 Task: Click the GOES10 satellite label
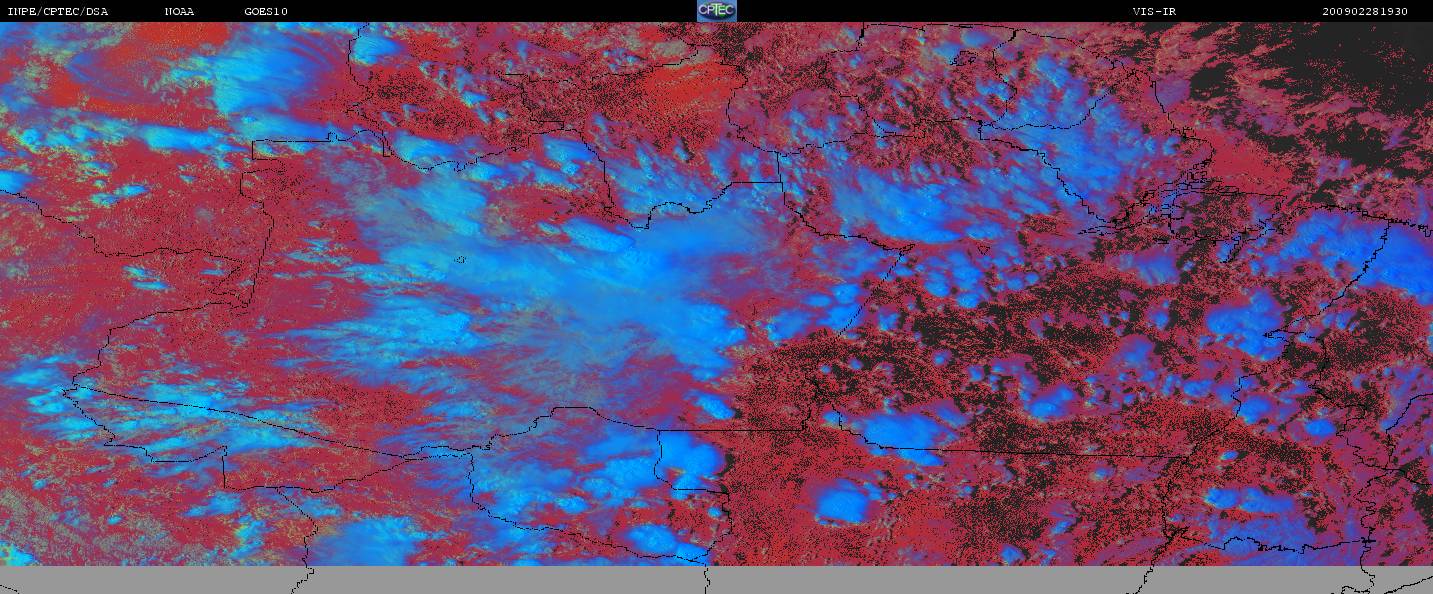tap(266, 12)
